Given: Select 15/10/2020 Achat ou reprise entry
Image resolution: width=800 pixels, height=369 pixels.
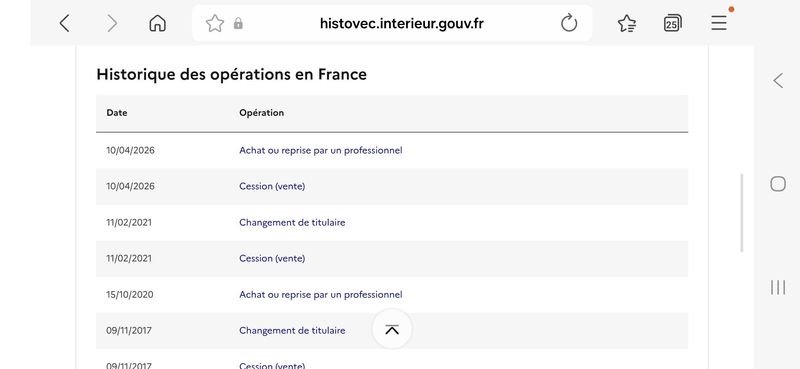Looking at the screenshot, I should click(x=392, y=294).
